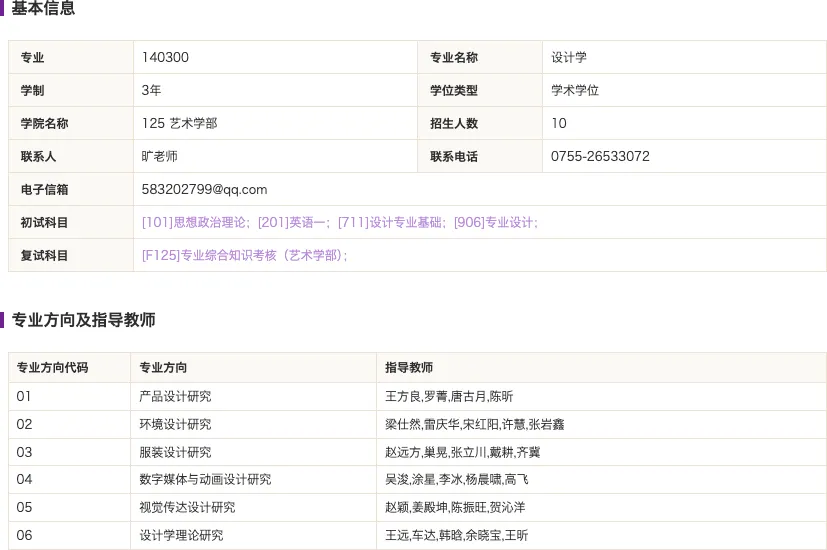Open the [101]思想政治理论 subject link
Screen dimensions: 827x550
click(x=196, y=223)
